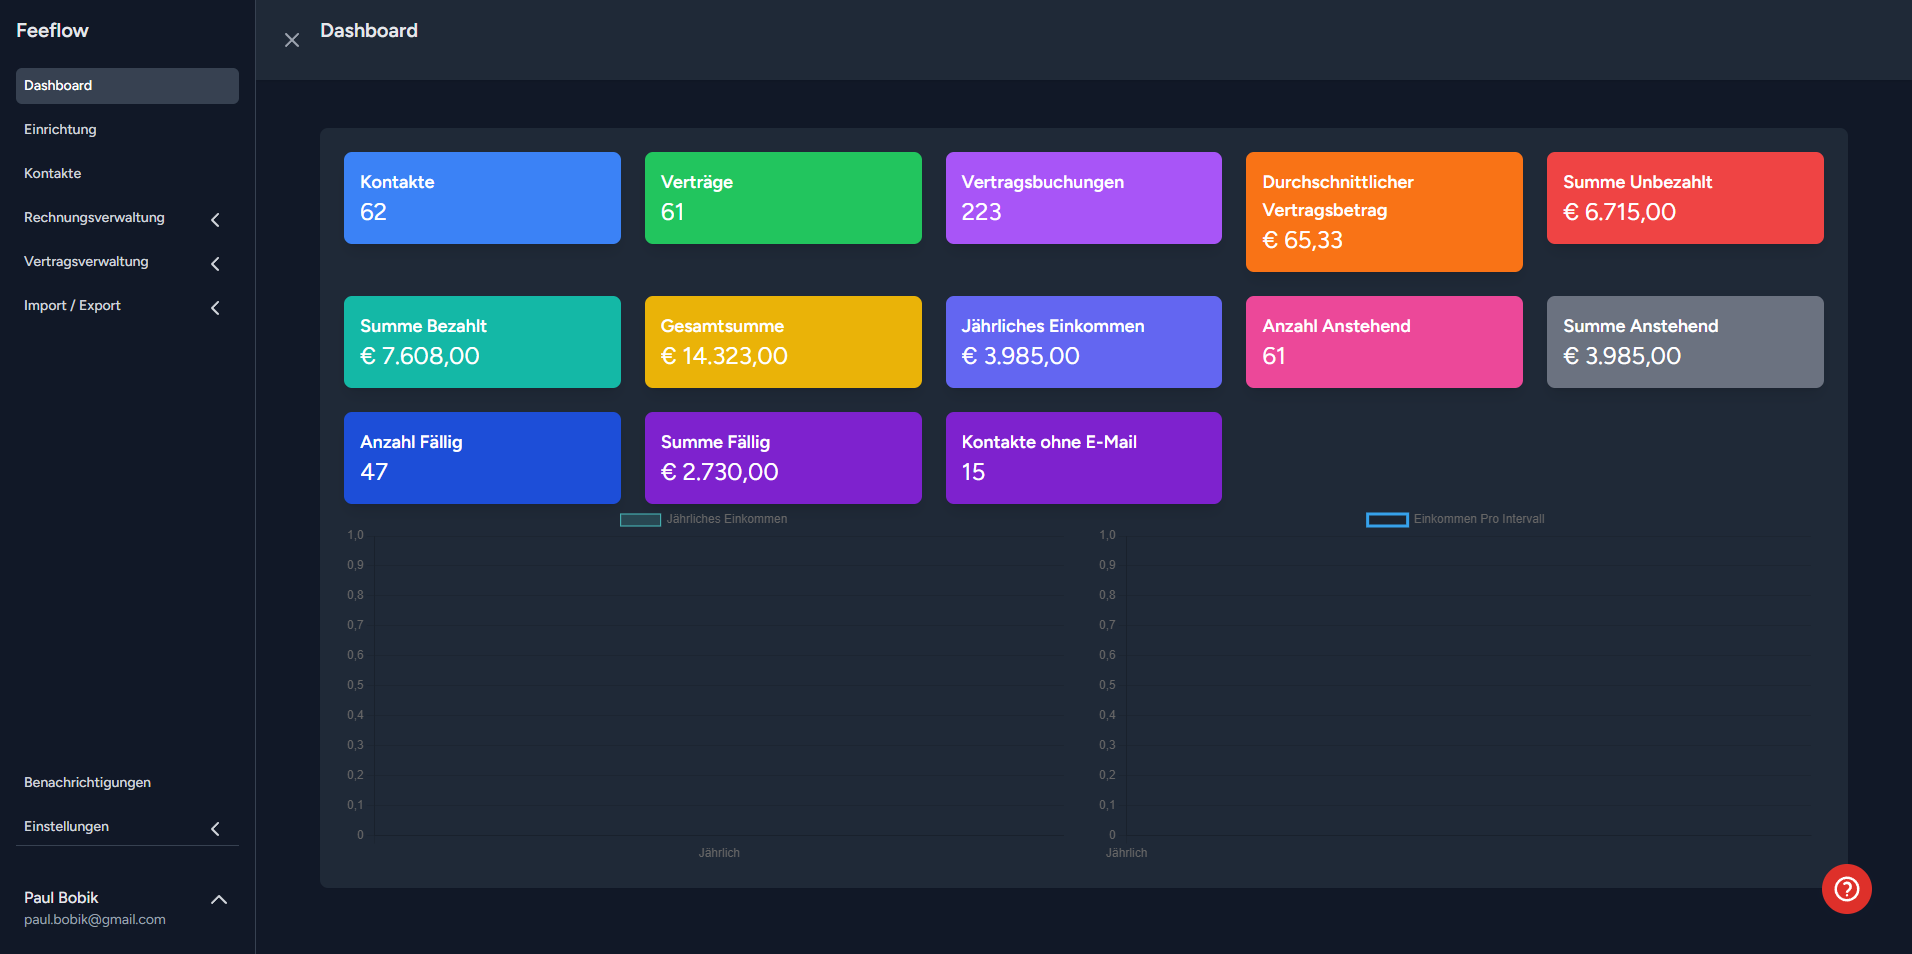Open Benachrichtigungen in the sidebar
This screenshot has width=1912, height=954.
click(88, 783)
